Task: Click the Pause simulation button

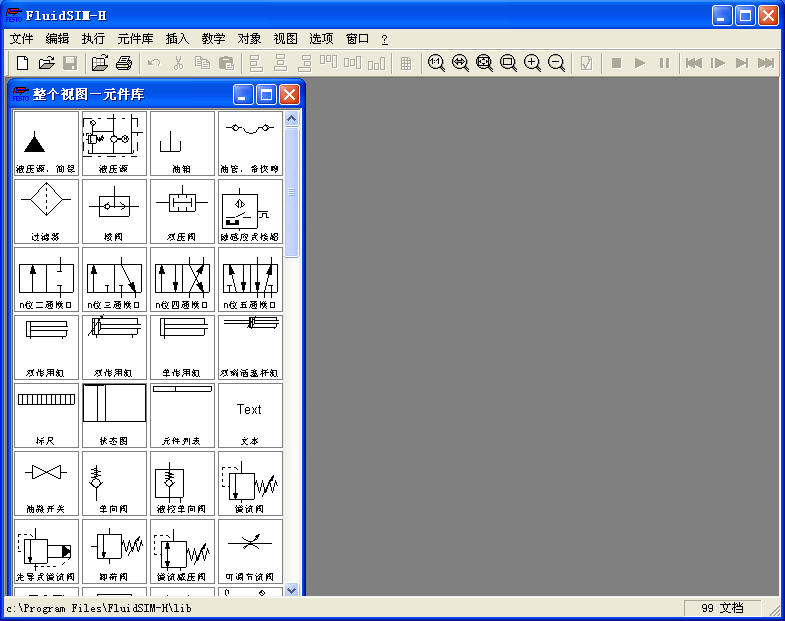Action: tap(664, 63)
